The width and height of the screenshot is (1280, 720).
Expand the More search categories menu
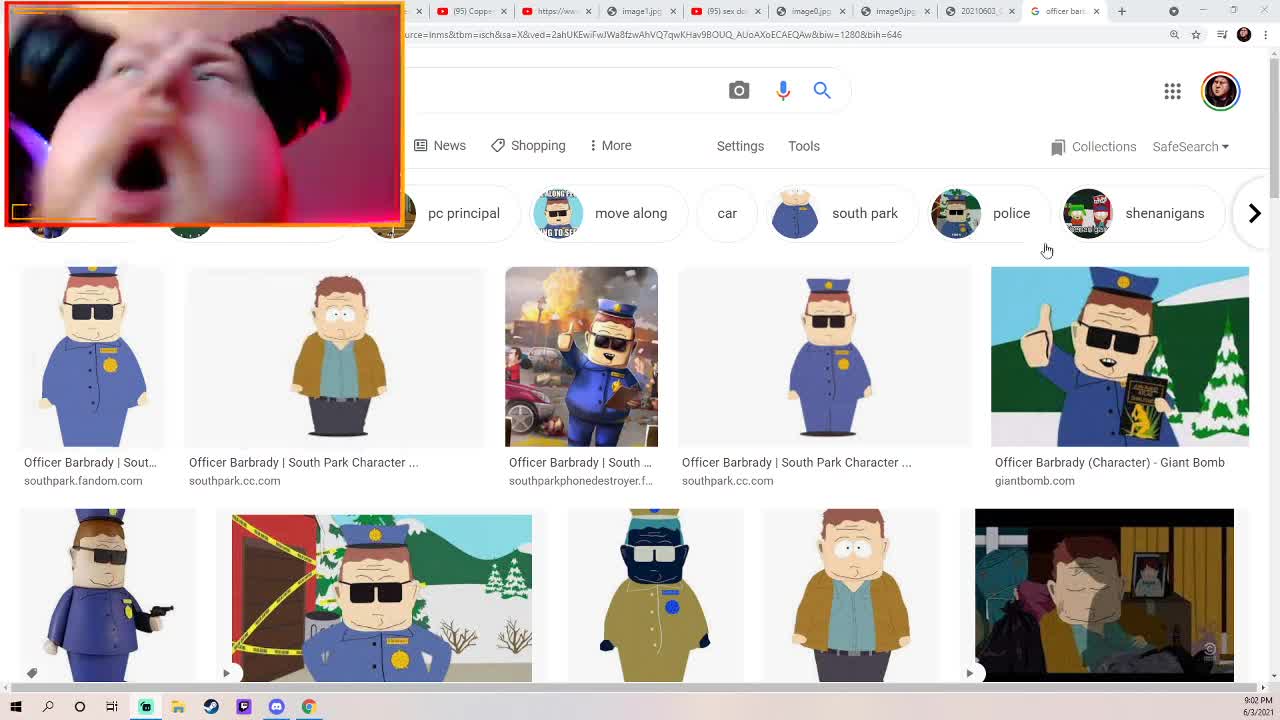610,145
